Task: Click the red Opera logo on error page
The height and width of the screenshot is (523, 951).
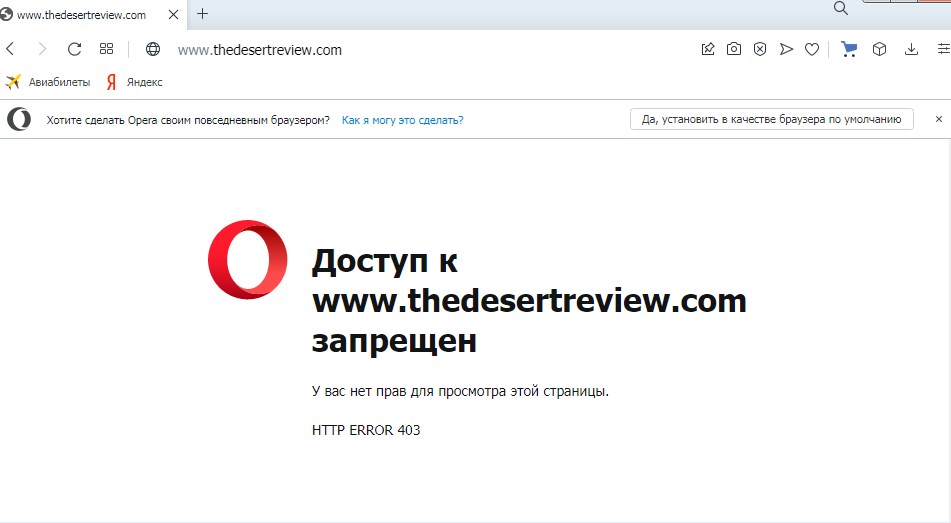Action: point(247,260)
